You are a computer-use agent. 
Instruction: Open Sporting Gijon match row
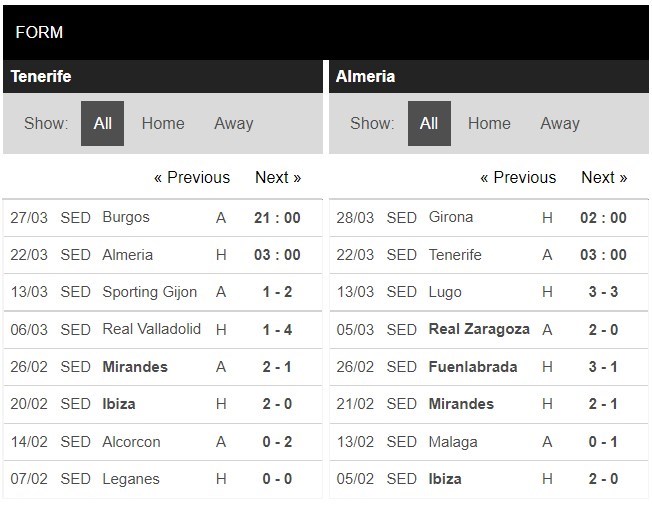[163, 292]
